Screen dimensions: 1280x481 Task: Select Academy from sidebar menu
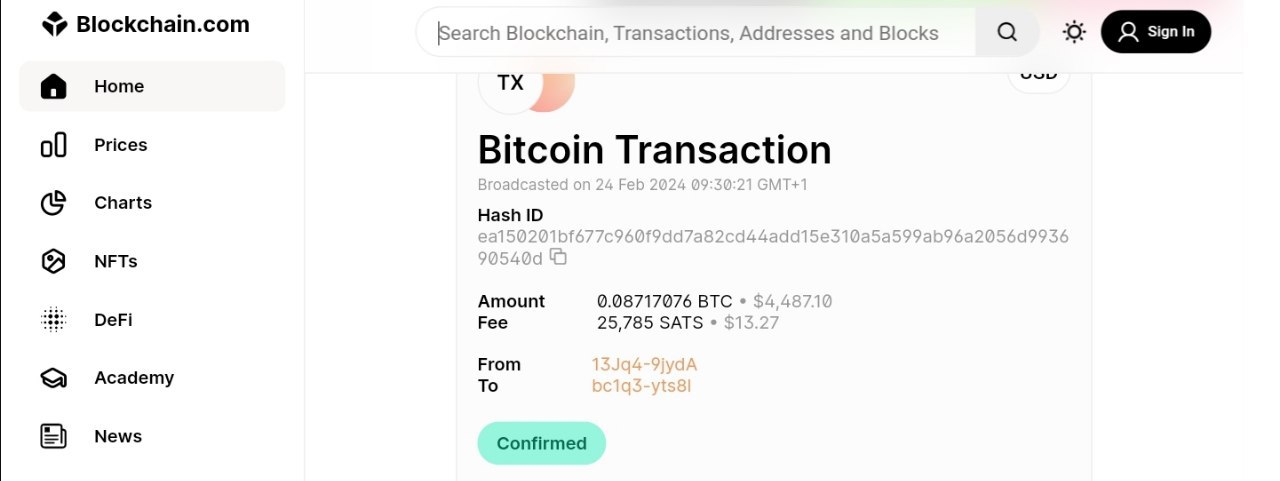(134, 378)
